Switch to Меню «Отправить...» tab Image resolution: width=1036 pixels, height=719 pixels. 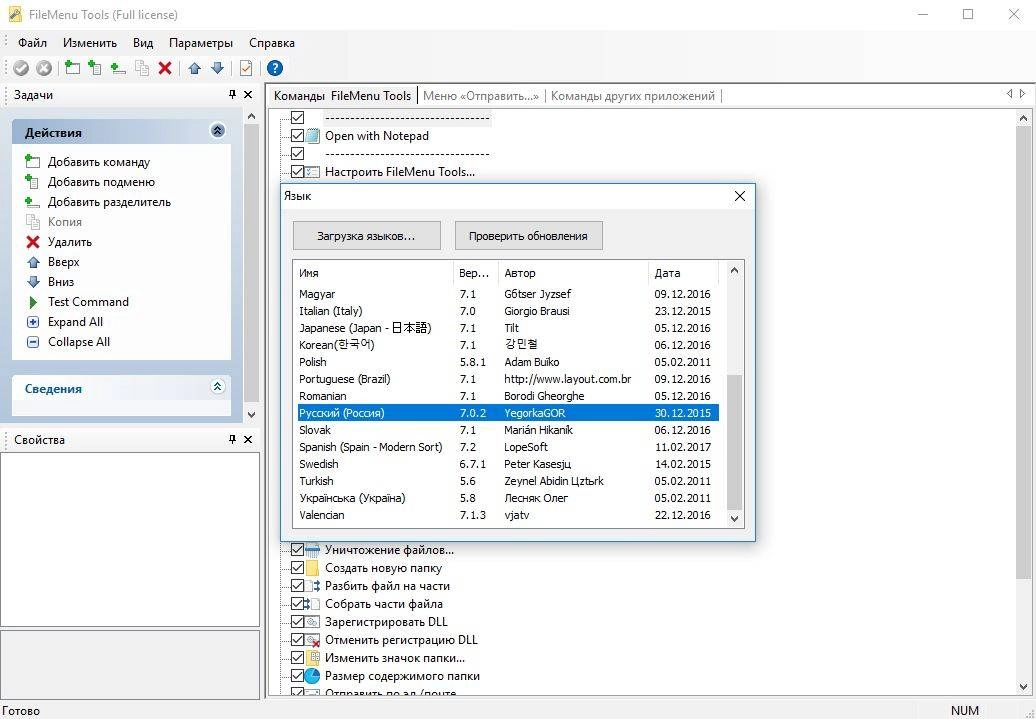(480, 96)
